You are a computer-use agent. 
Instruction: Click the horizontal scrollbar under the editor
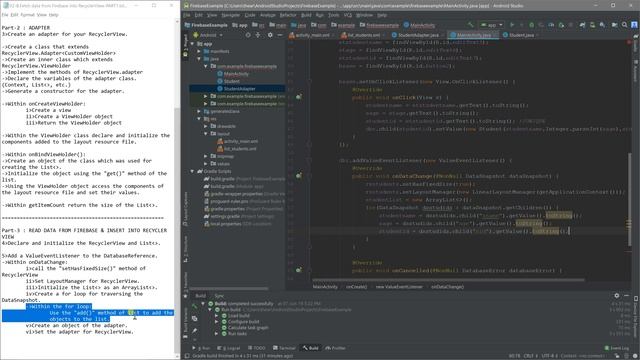click(x=448, y=280)
